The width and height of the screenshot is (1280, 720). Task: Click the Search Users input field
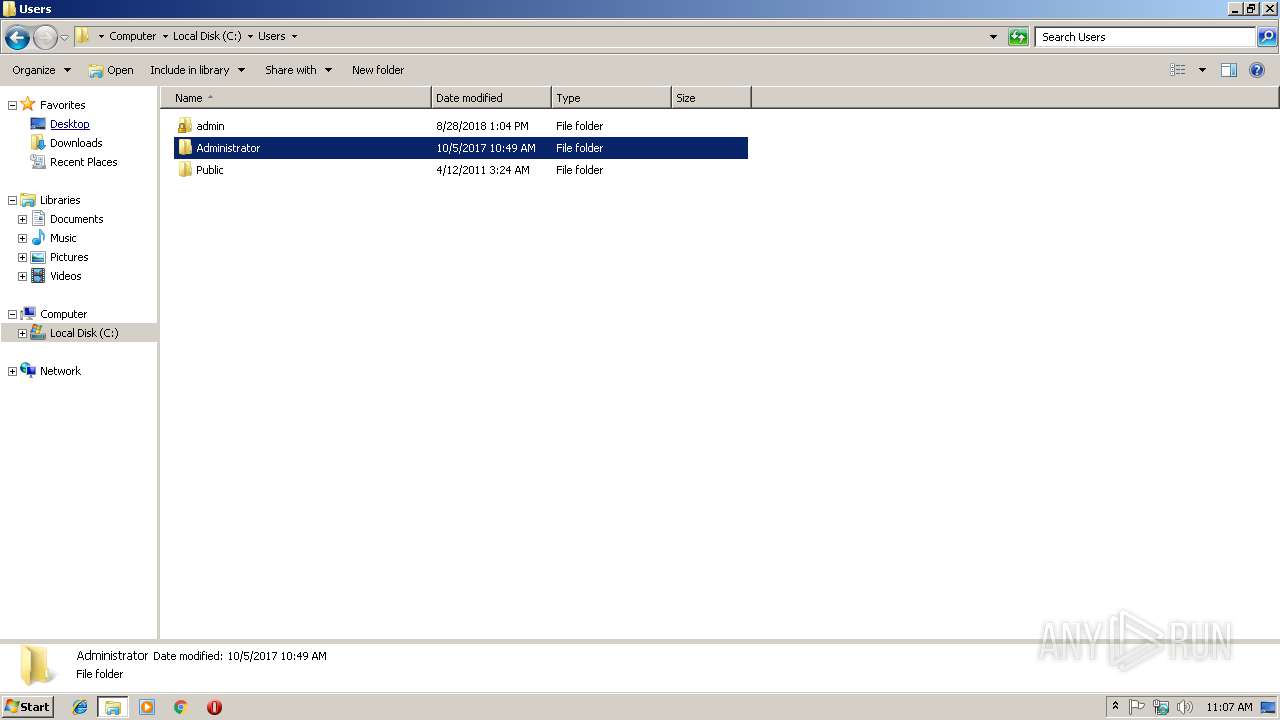click(x=1145, y=37)
